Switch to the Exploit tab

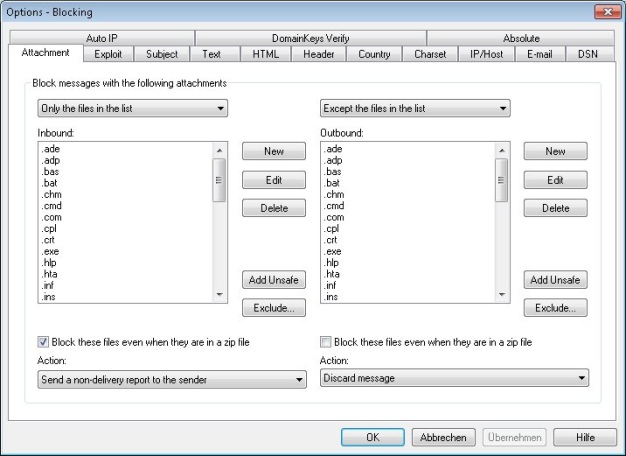point(108,54)
